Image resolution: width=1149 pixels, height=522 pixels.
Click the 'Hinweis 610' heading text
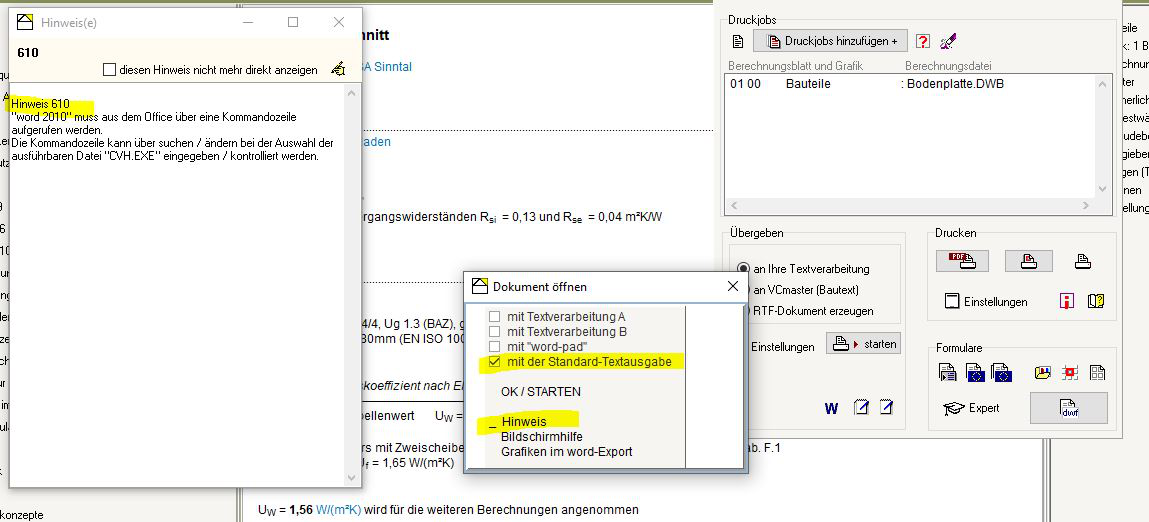40,104
